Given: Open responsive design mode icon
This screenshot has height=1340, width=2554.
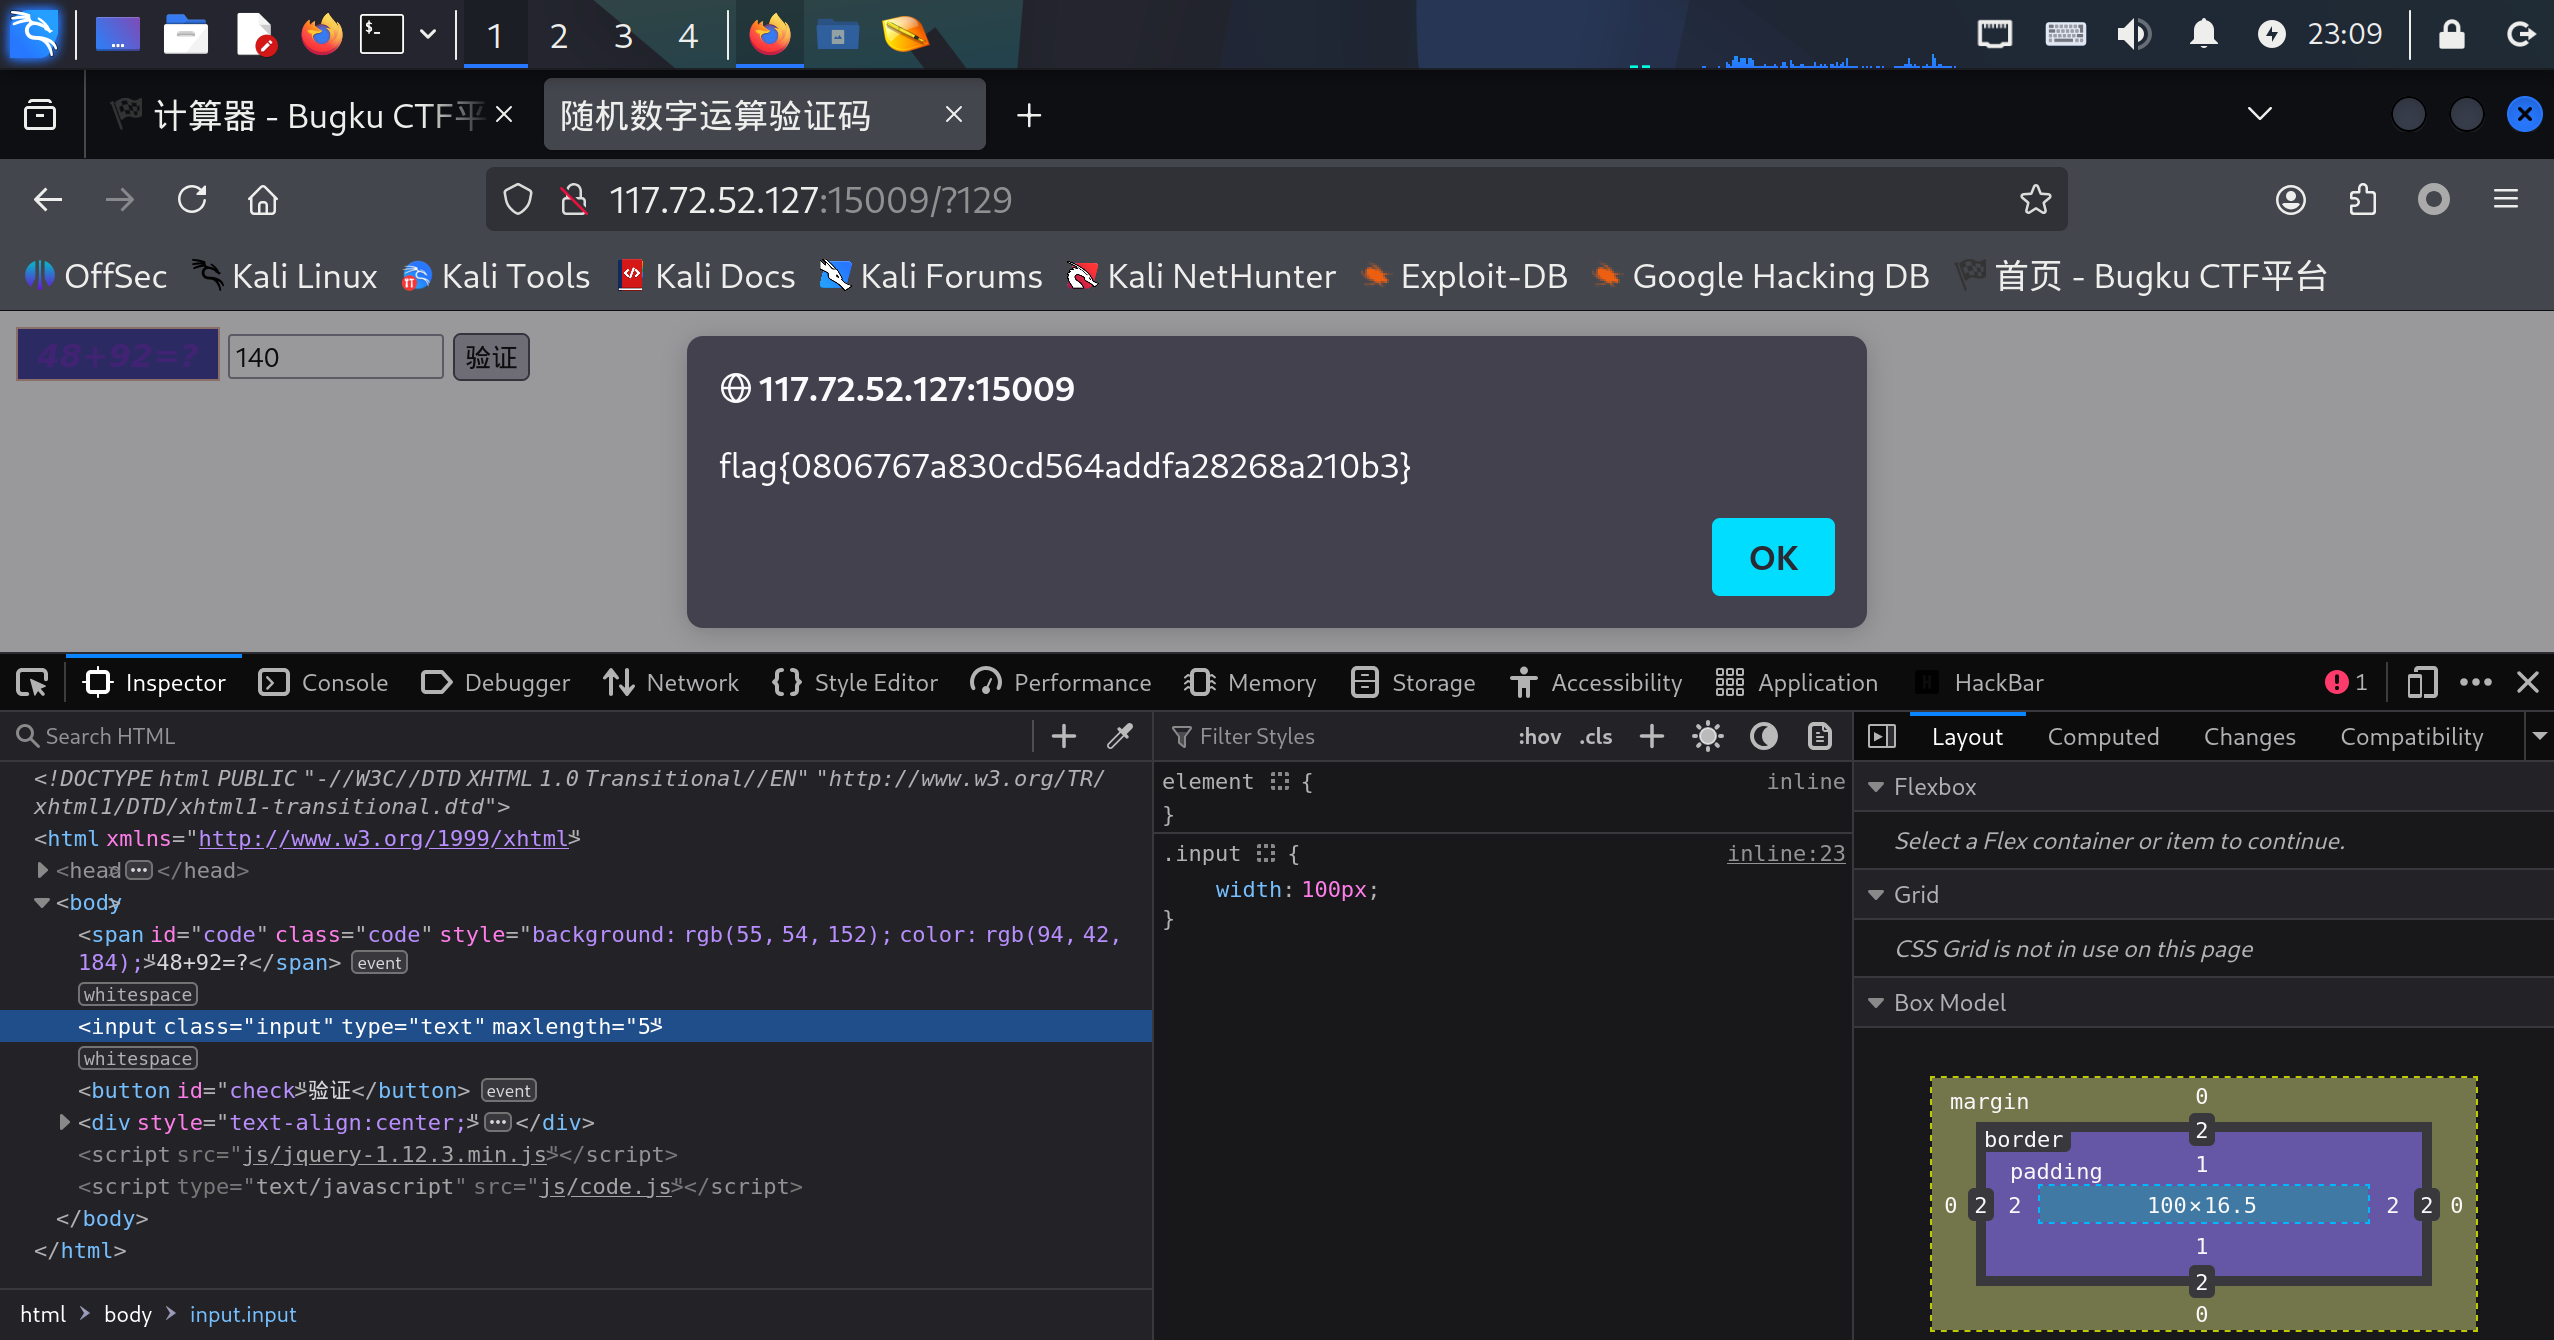Looking at the screenshot, I should pyautogui.click(x=2421, y=683).
